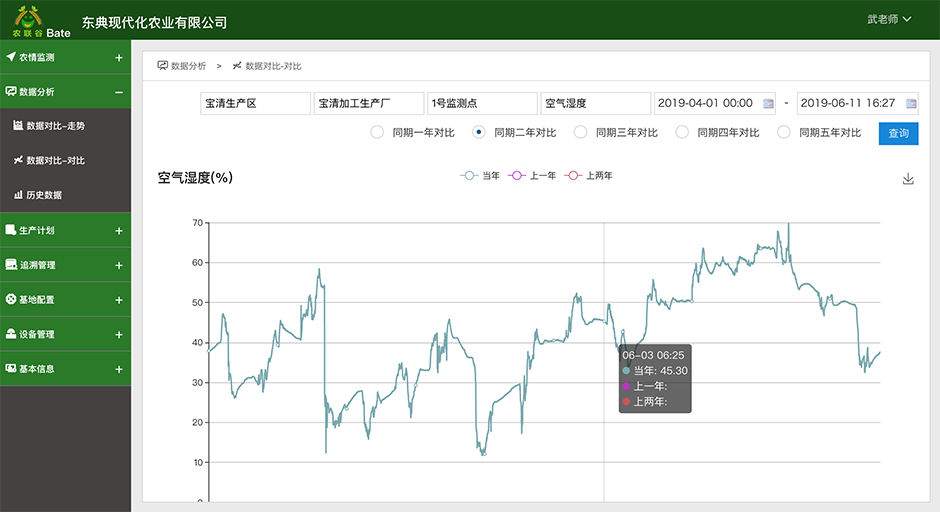Open the 数据对比-对比 sidebar item

55,160
